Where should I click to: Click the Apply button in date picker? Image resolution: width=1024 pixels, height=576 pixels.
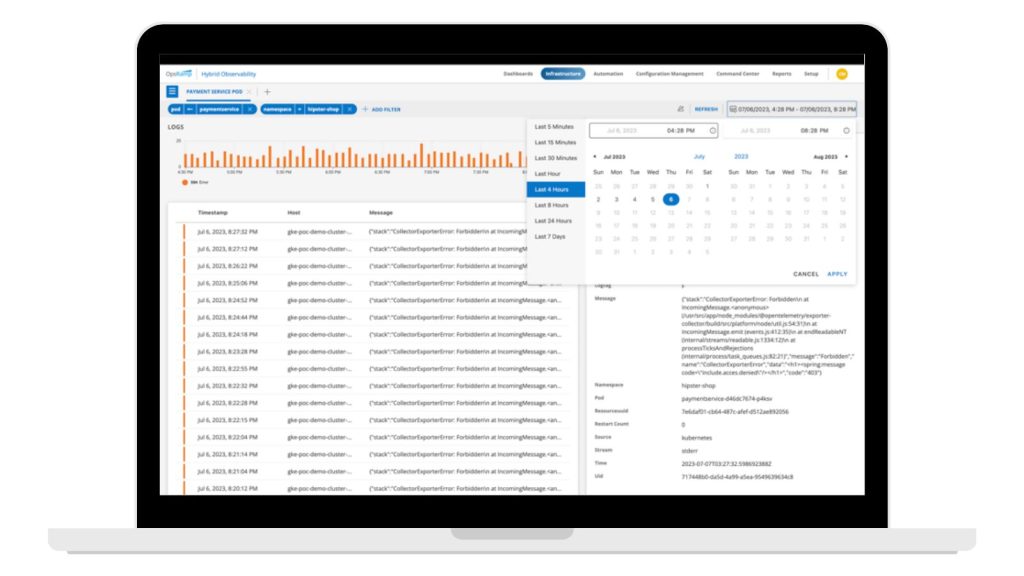837,274
